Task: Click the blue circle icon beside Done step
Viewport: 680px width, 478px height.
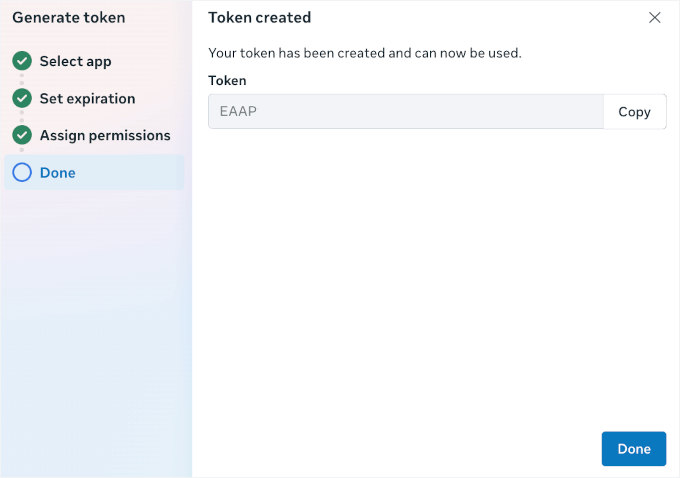Action: (x=22, y=172)
